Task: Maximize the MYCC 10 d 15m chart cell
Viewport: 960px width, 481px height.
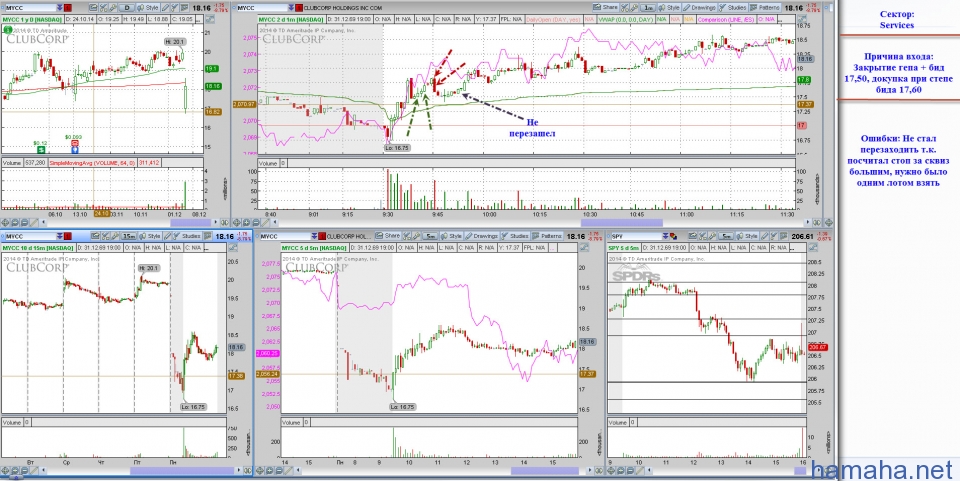Action: point(233,247)
